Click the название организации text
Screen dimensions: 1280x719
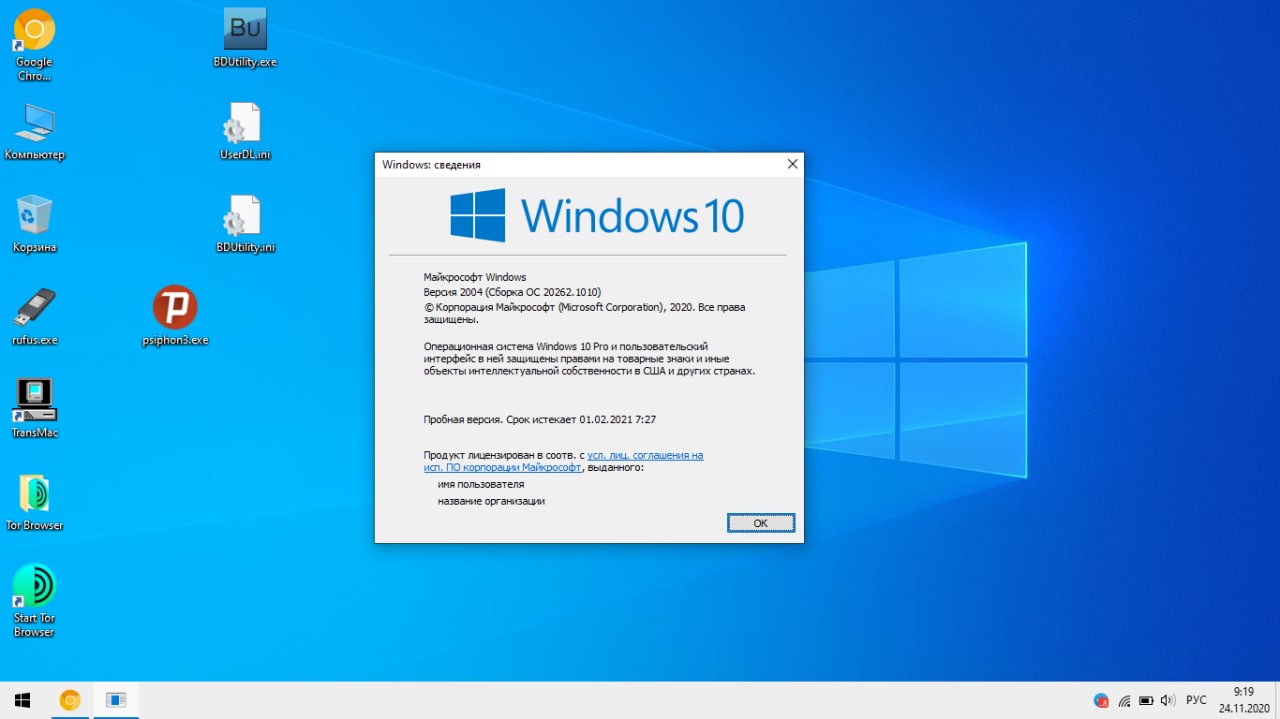pos(491,501)
